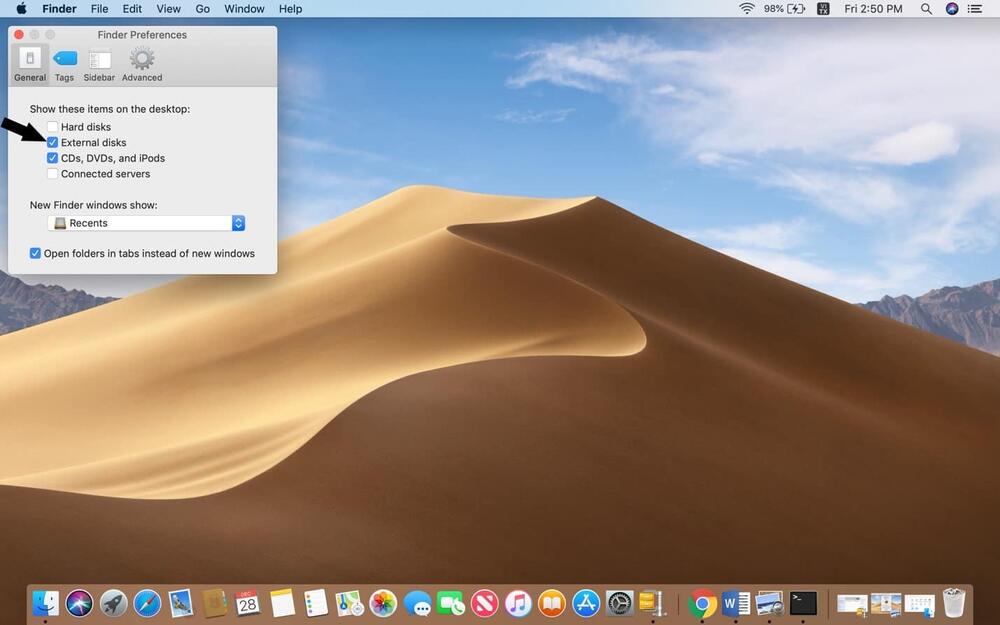Disable Open folders in tabs option

pos(36,254)
